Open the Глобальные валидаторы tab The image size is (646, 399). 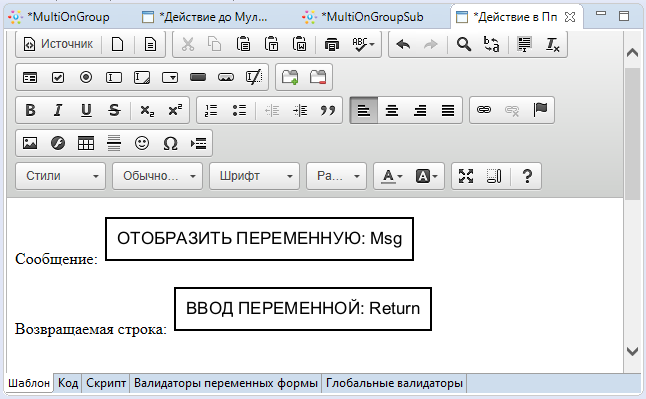pyautogui.click(x=394, y=383)
